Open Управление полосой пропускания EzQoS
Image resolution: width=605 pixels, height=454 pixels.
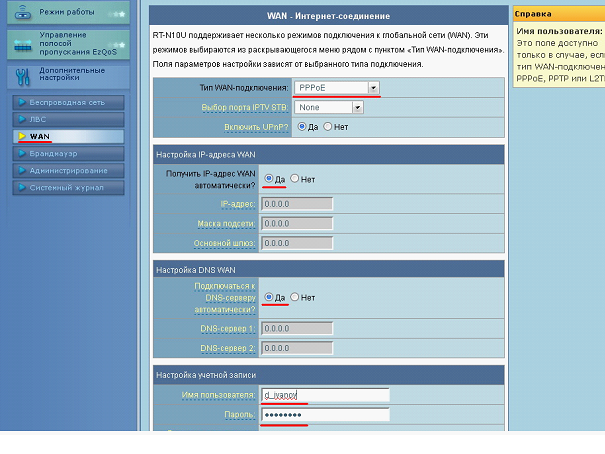pyautogui.click(x=68, y=44)
